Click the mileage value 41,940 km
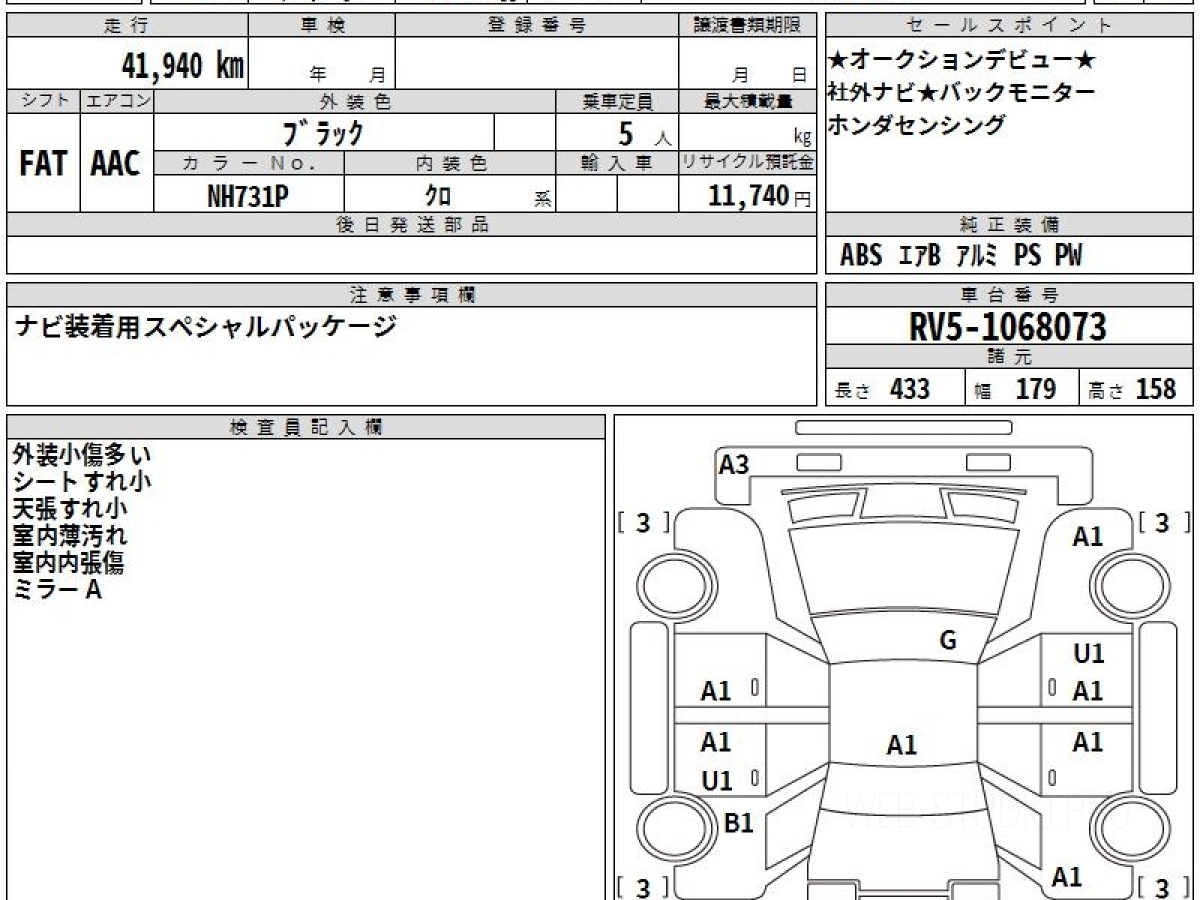The image size is (1200, 900). 182,66
